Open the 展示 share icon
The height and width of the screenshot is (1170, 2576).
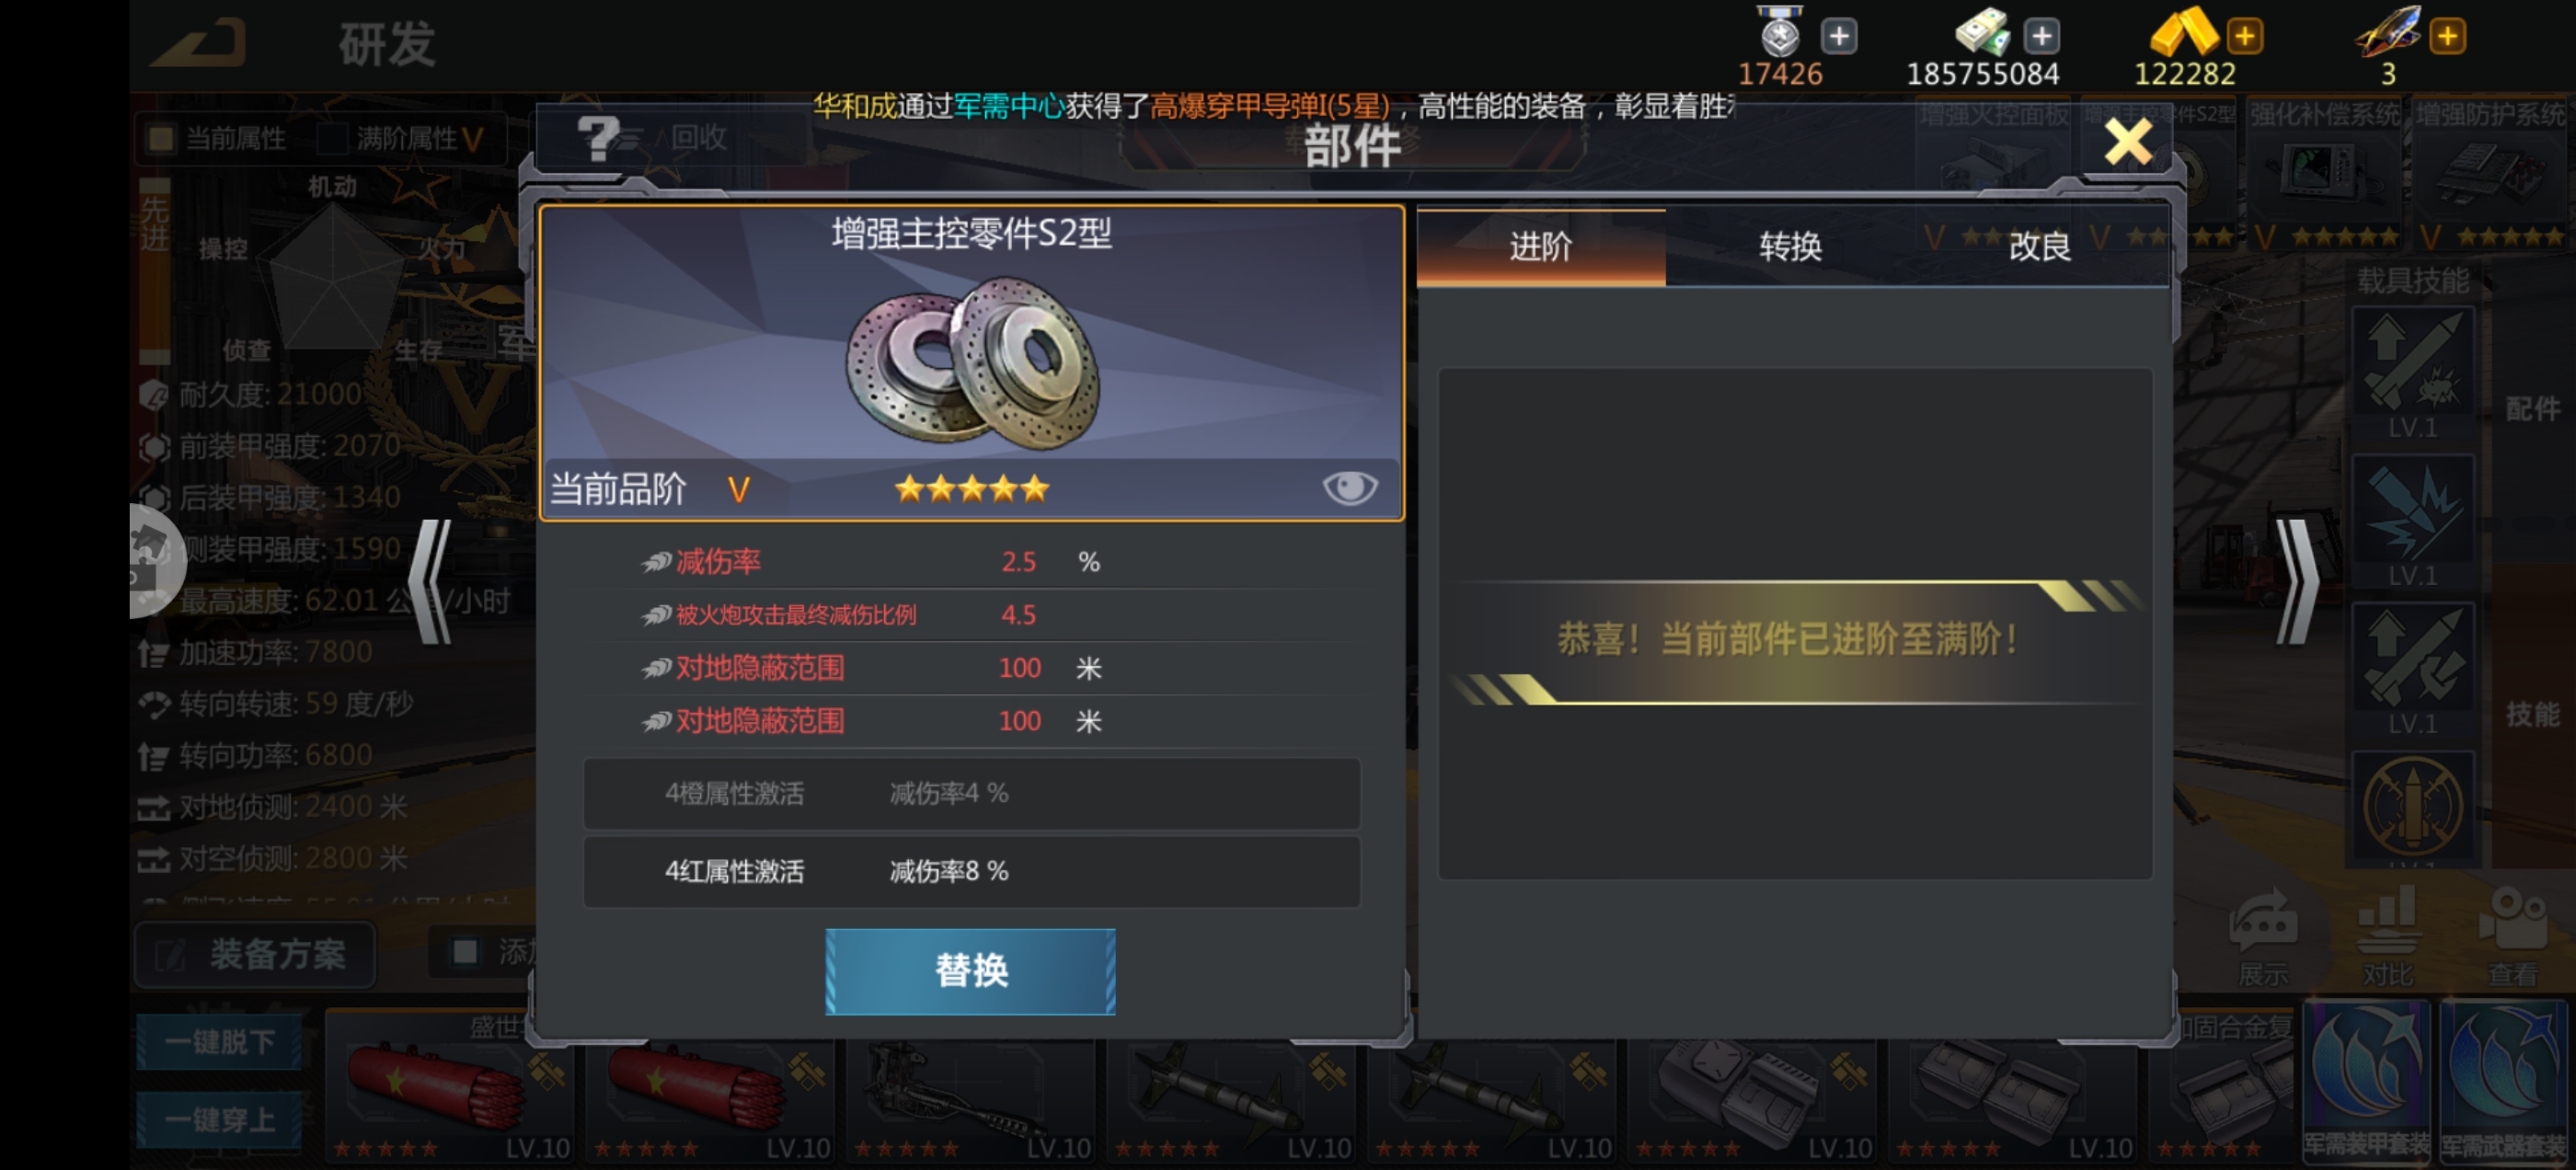point(2263,937)
